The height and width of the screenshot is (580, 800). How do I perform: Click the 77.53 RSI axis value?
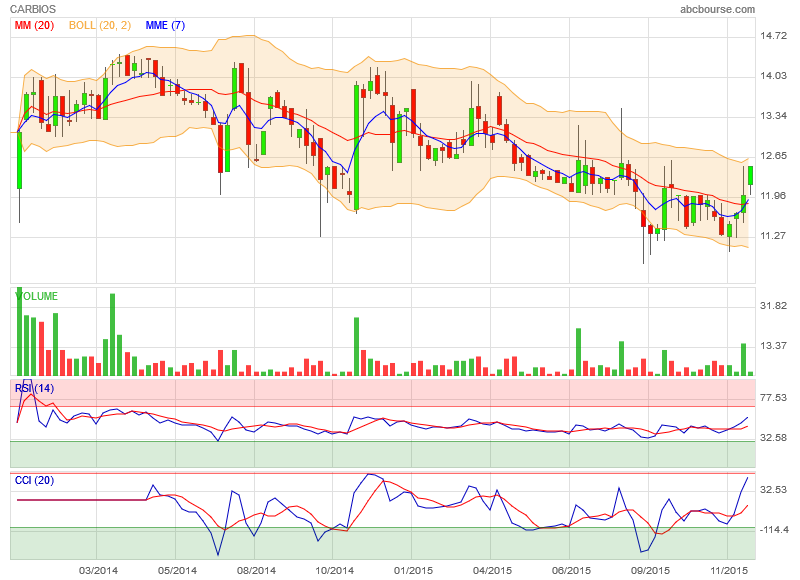pos(773,398)
